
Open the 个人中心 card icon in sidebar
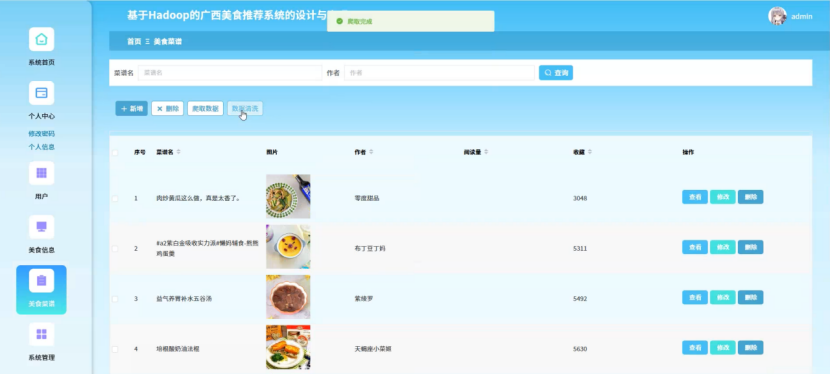click(41, 93)
